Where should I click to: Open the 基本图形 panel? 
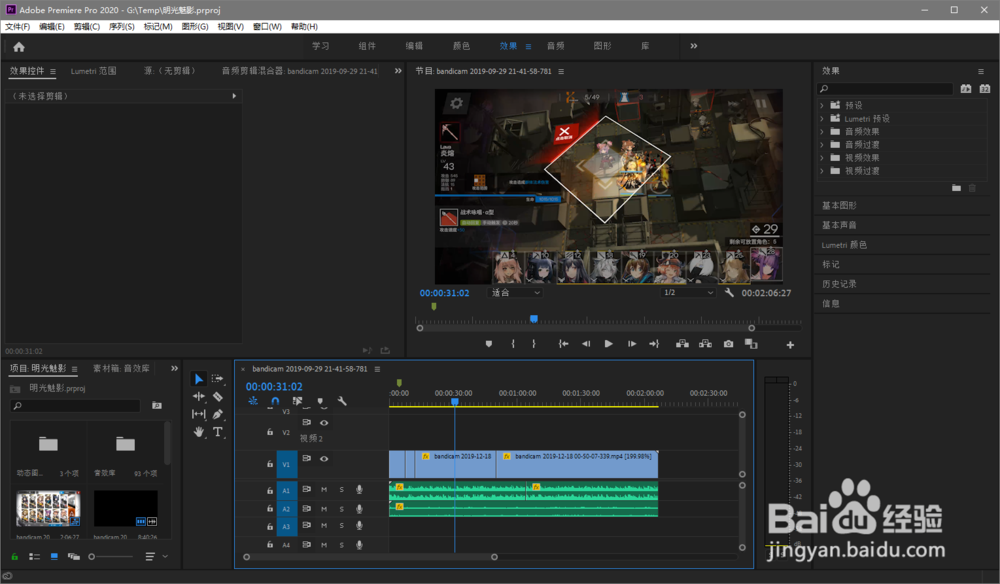838,205
